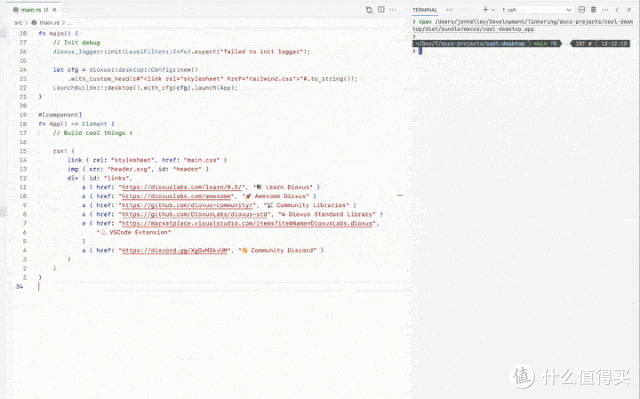Viewport: 640px width, 399px height.
Task: Create a new terminal with plus icon
Action: pos(485,9)
